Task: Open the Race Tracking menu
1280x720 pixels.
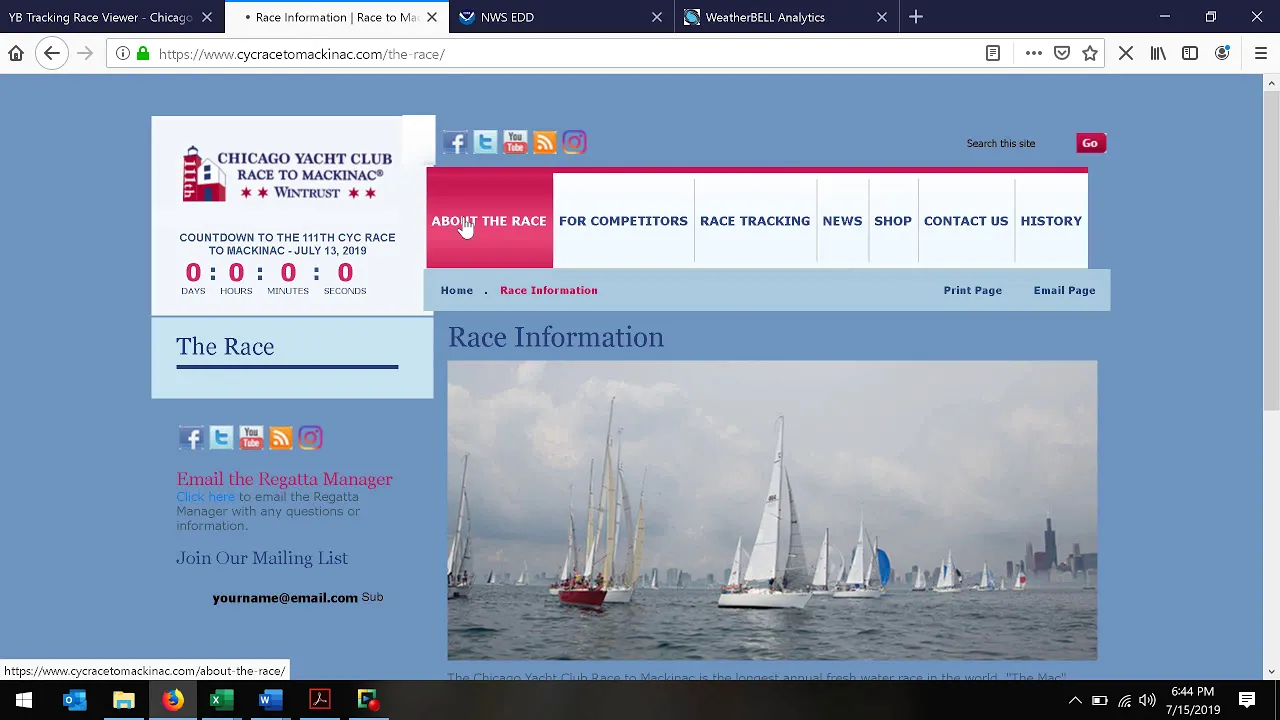Action: [x=755, y=221]
